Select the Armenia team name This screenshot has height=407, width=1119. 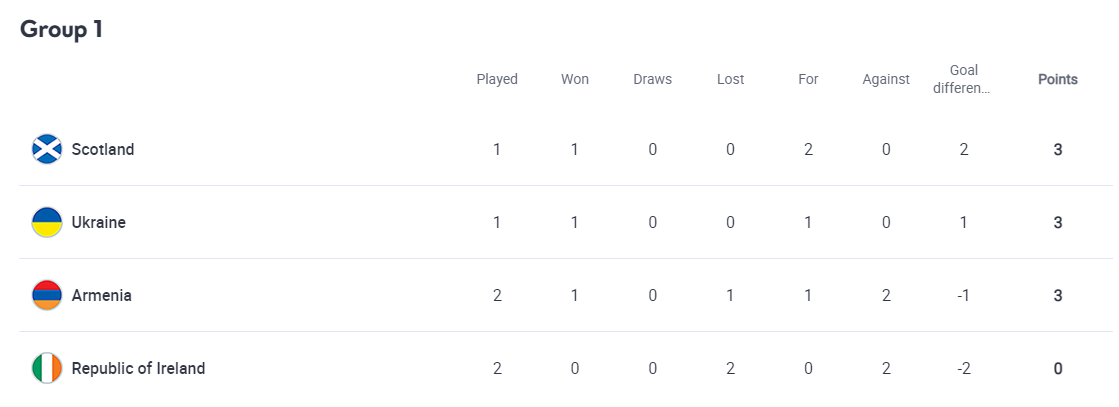[102, 295]
